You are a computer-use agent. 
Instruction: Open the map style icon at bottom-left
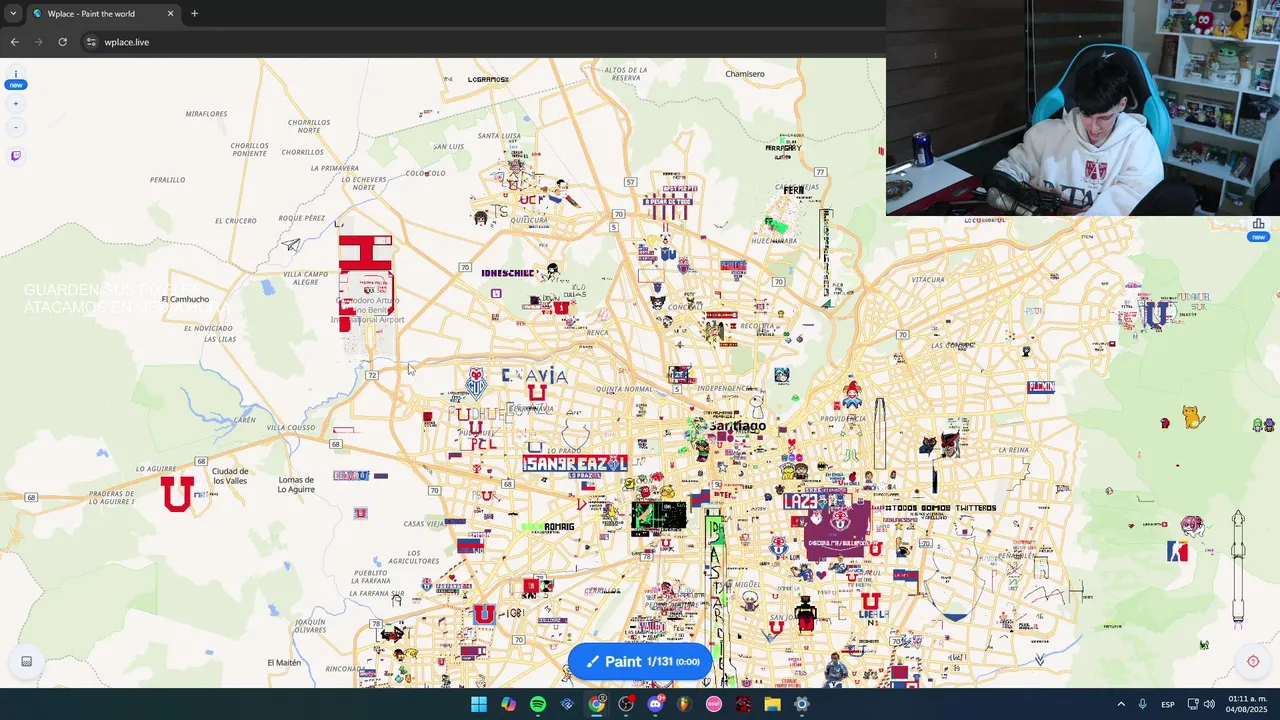click(27, 661)
